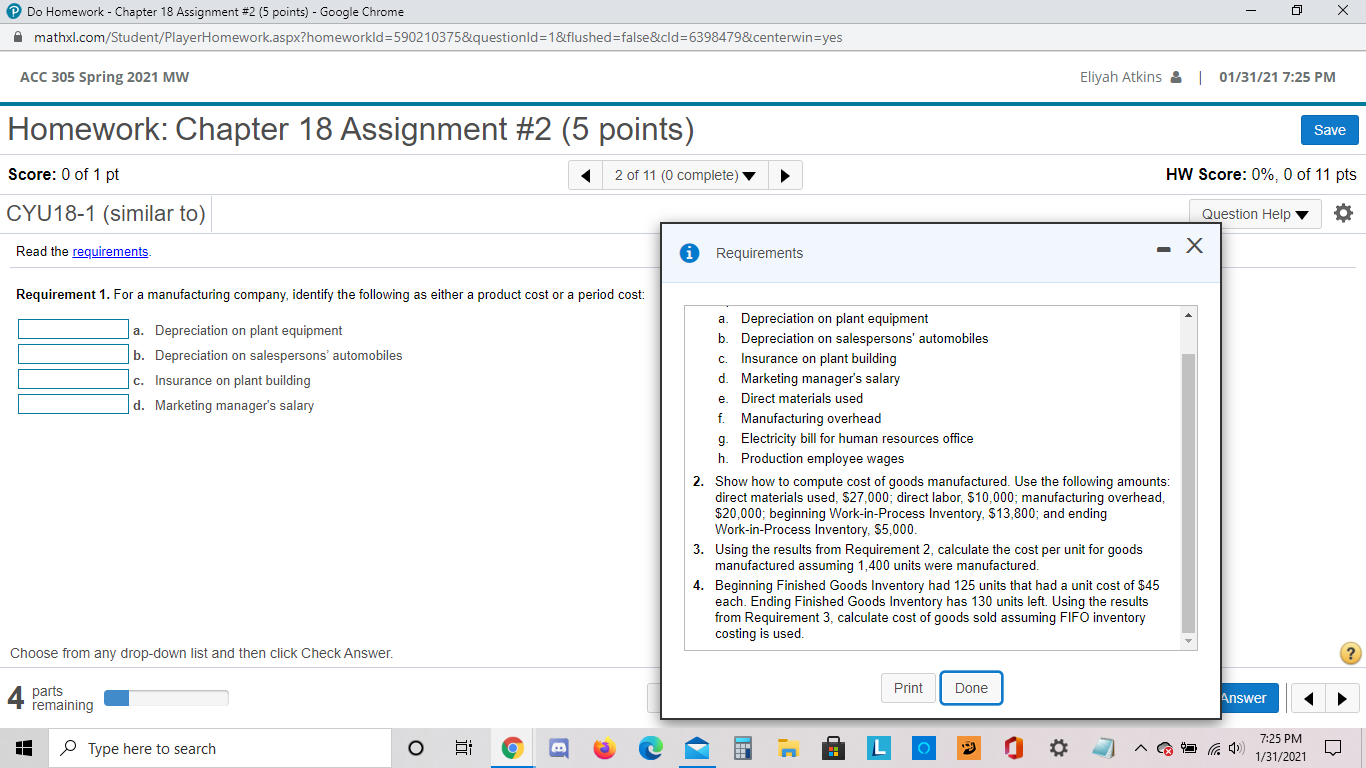Click the Save button
The width and height of the screenshot is (1366, 768).
(1329, 130)
